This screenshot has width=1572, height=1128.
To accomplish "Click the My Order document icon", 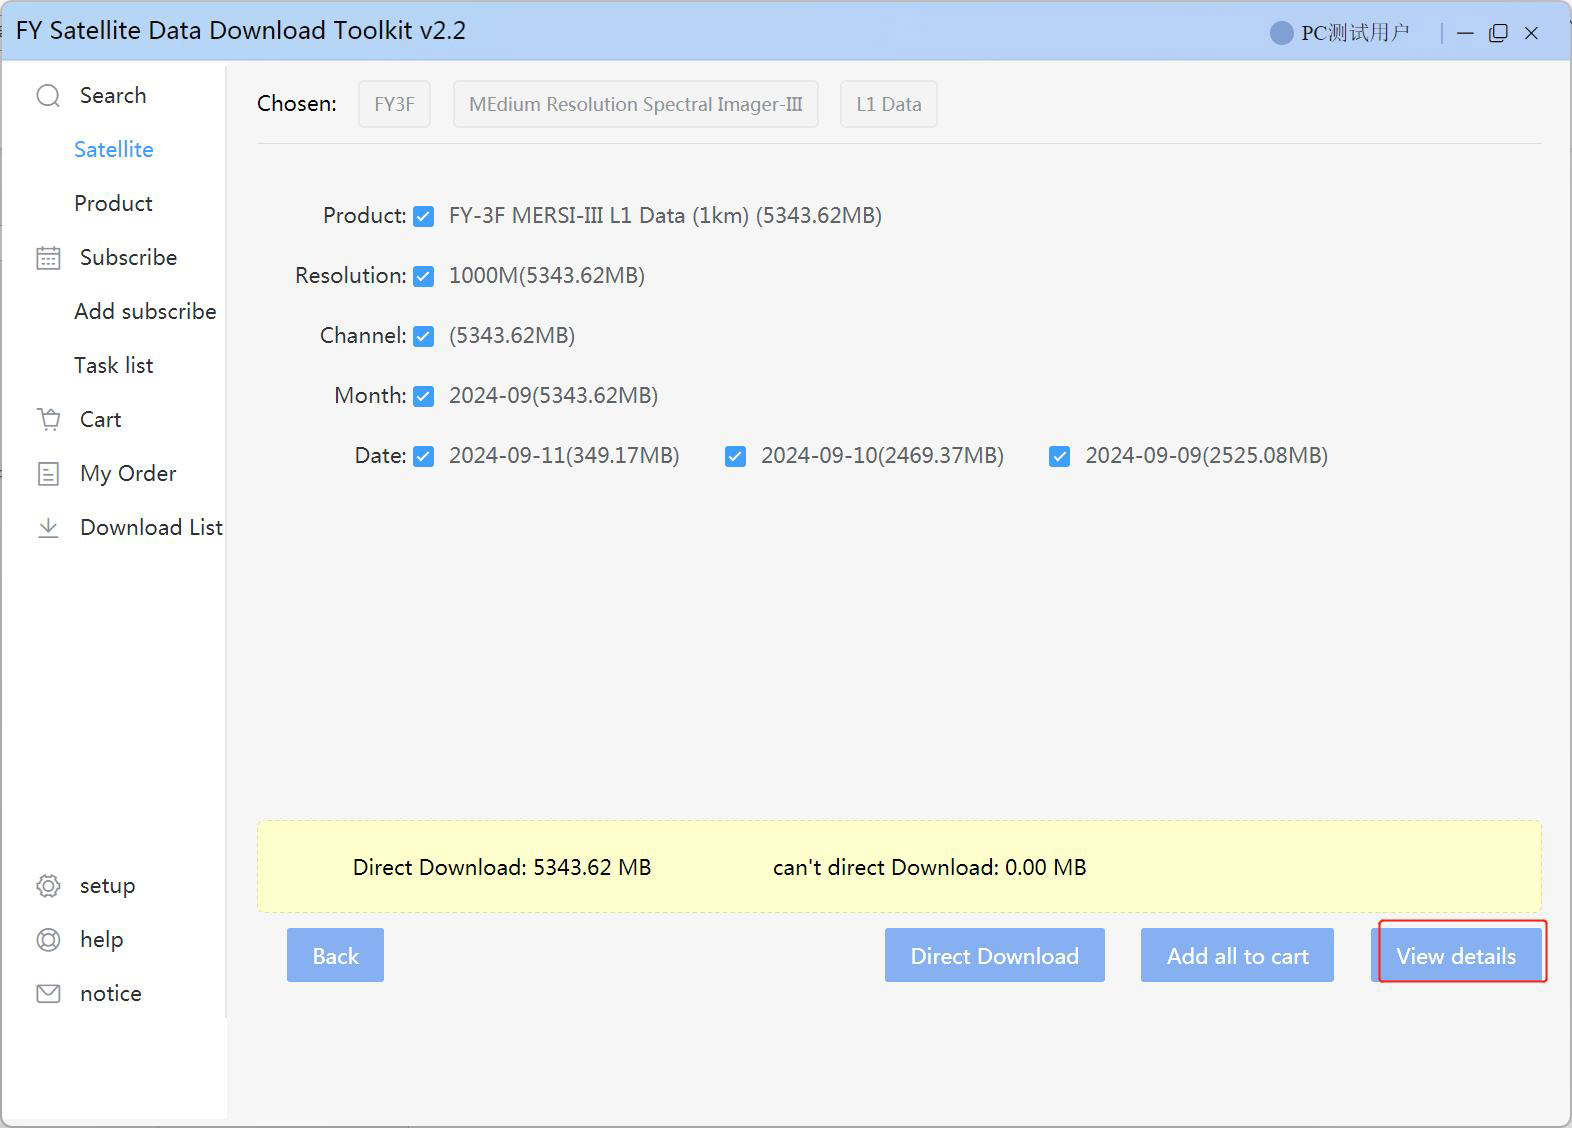I will pos(48,473).
